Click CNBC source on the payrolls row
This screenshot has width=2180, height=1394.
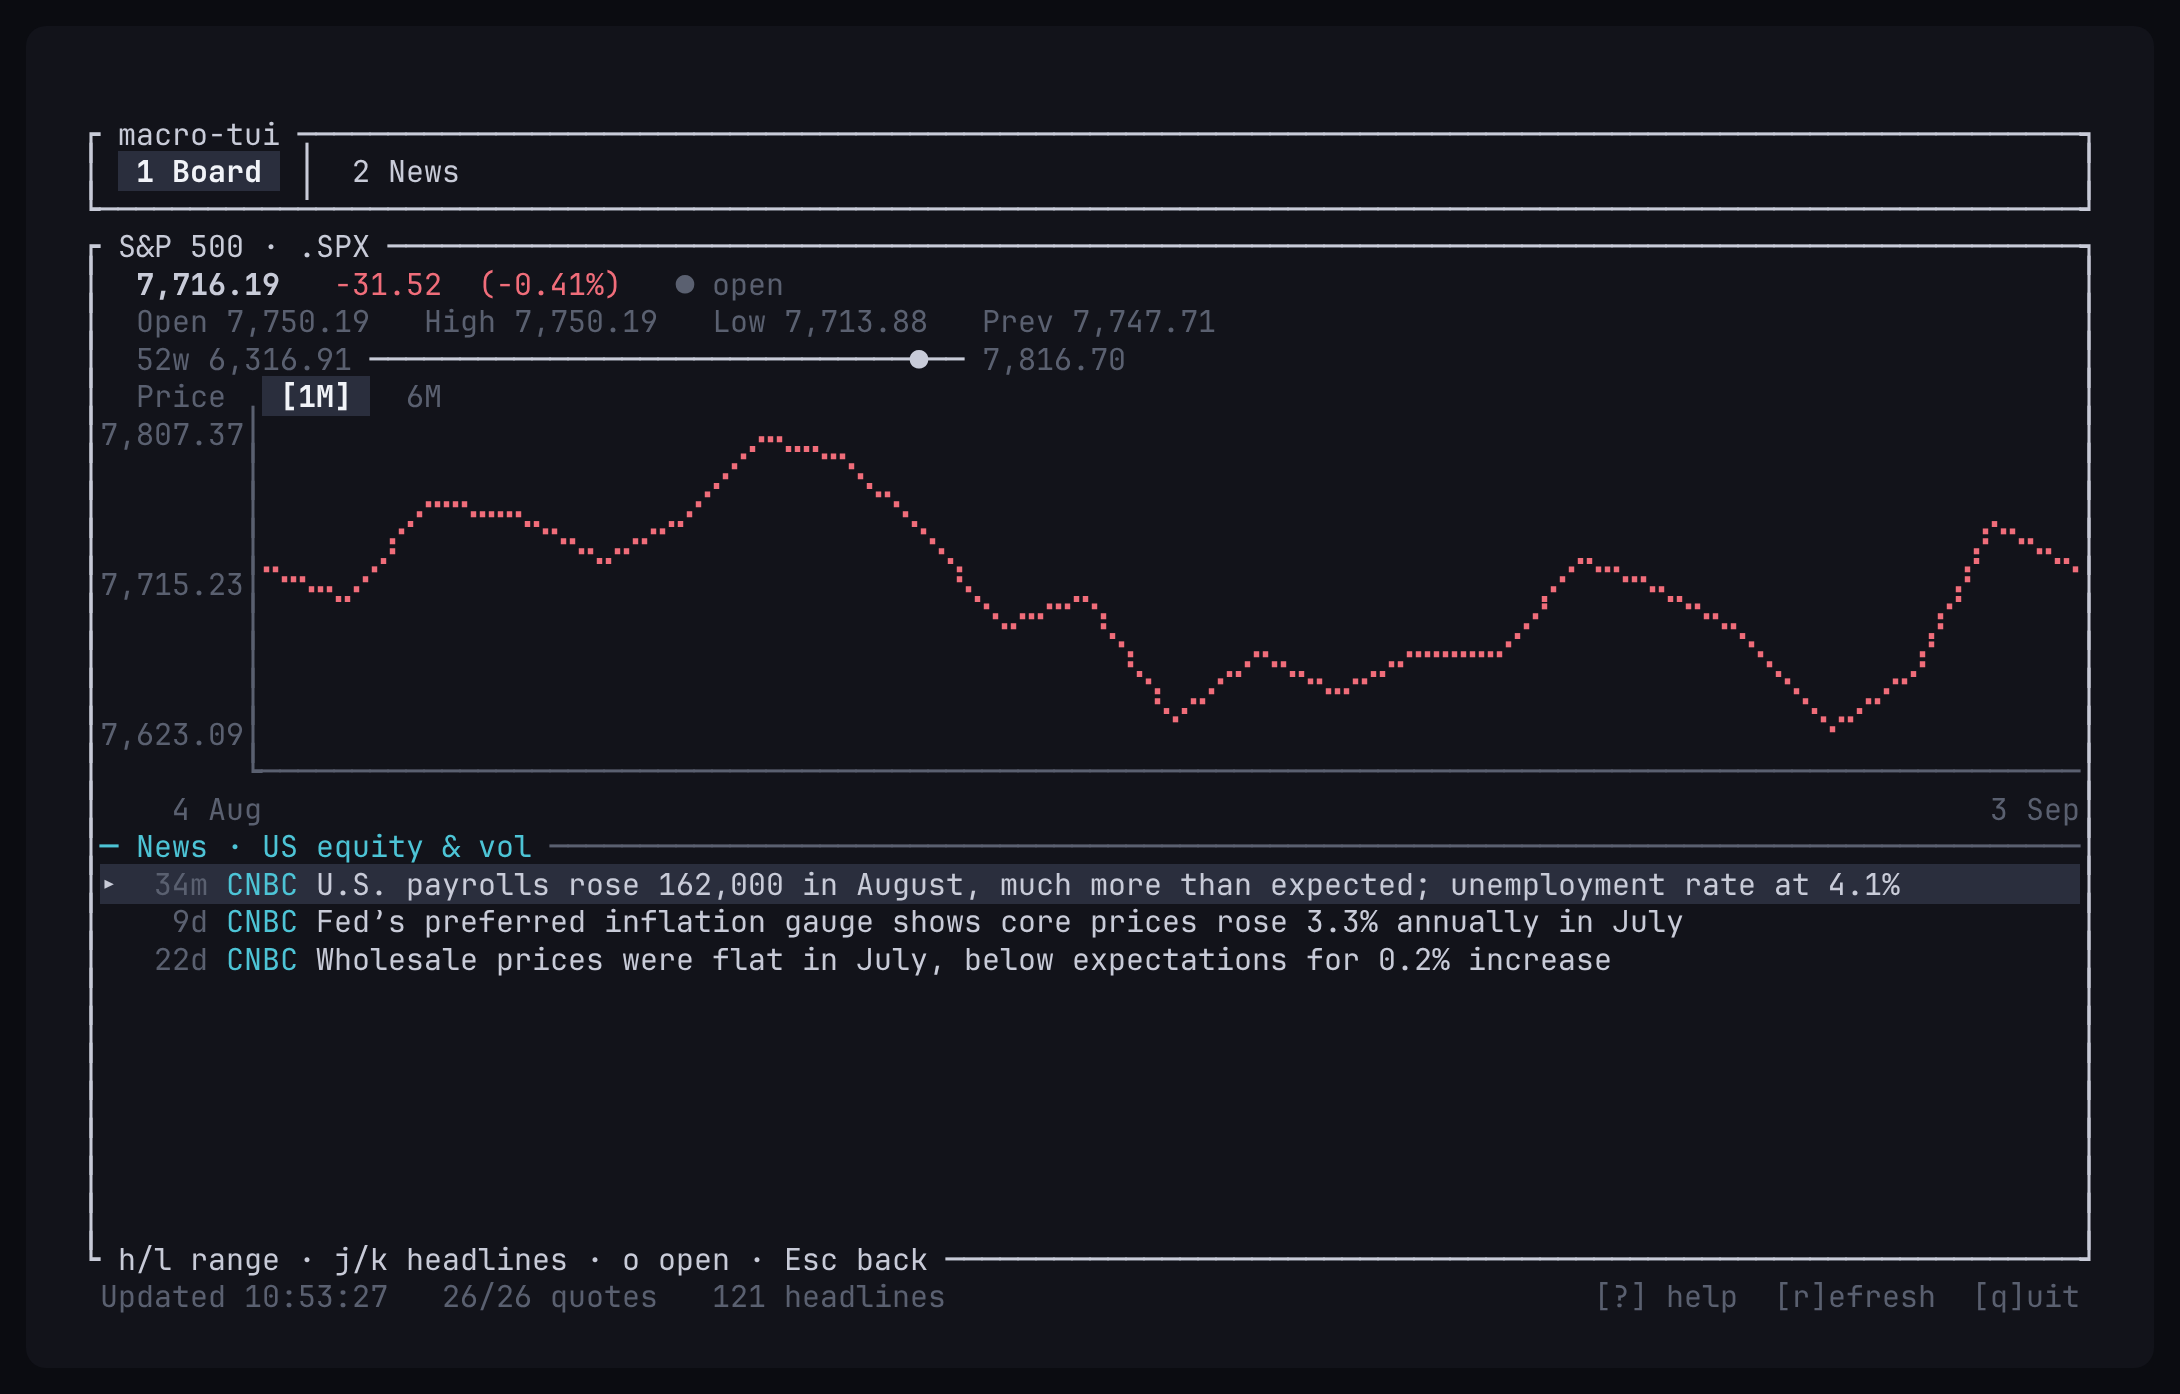click(x=262, y=885)
